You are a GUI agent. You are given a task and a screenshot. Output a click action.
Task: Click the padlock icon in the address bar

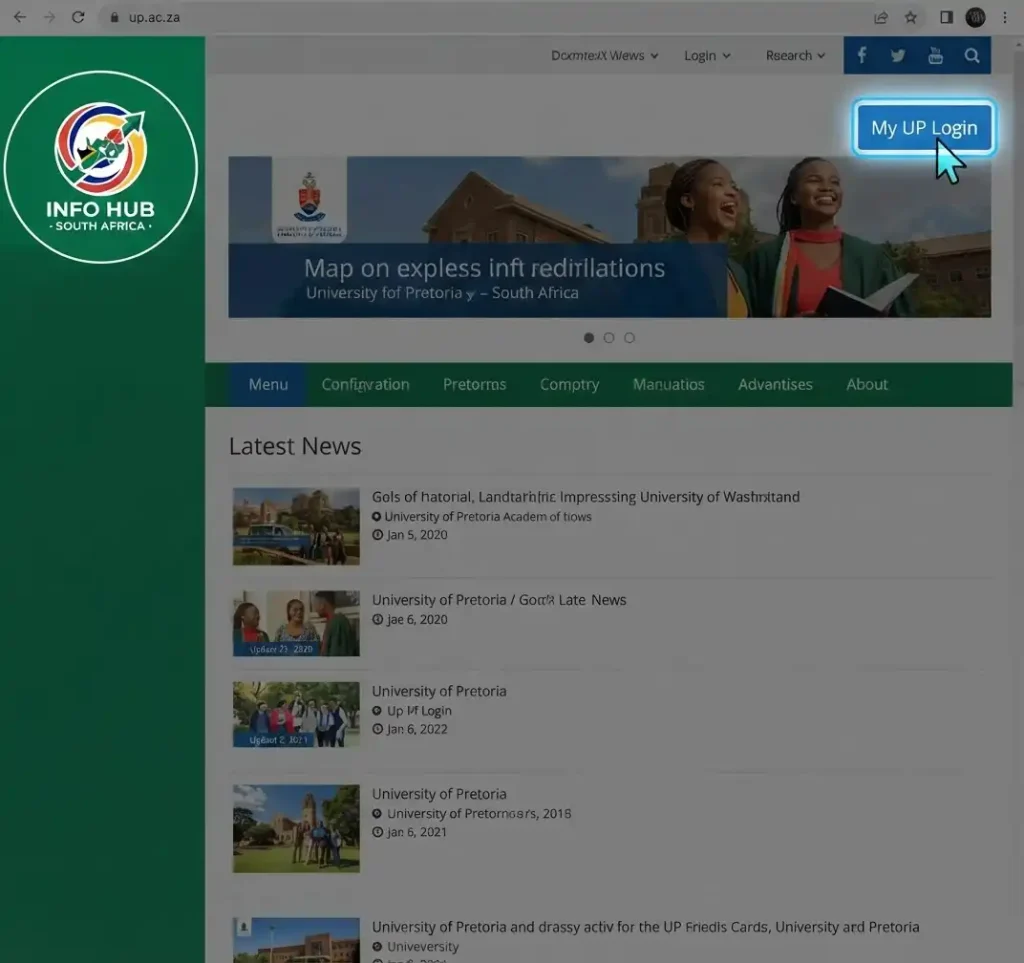[x=114, y=18]
